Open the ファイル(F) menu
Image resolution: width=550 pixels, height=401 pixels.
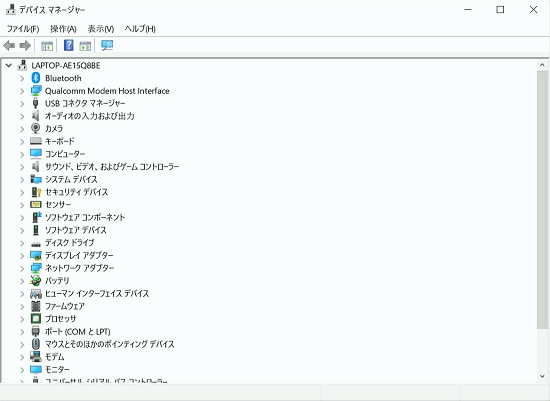pos(23,29)
